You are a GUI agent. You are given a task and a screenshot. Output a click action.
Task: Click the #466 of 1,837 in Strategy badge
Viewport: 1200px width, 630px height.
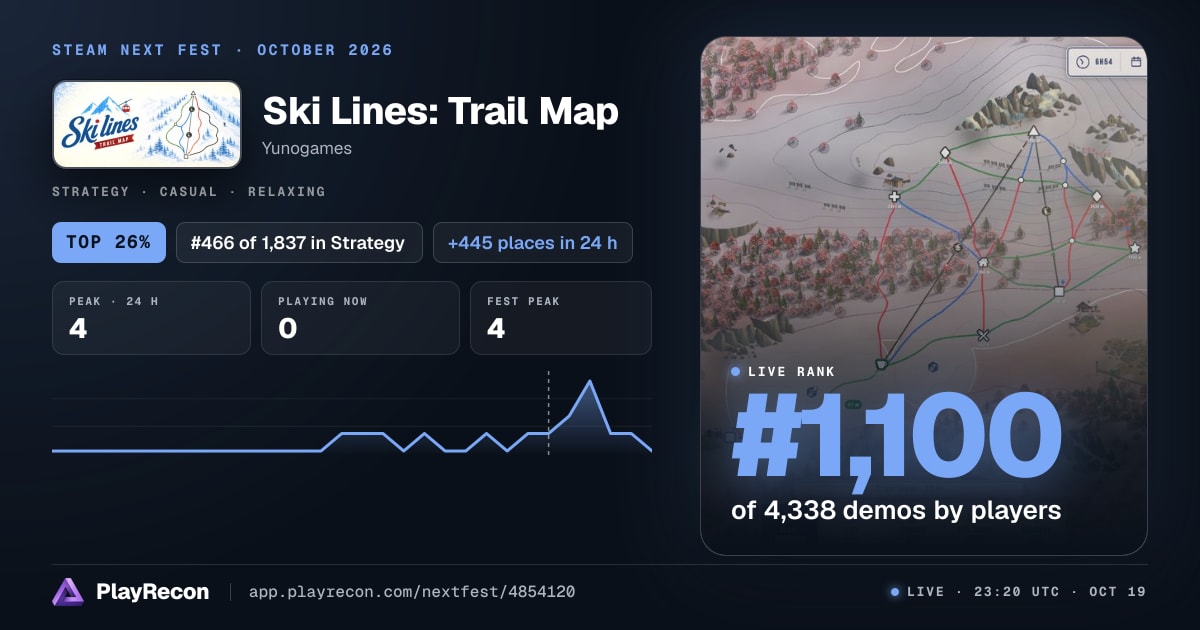click(299, 242)
